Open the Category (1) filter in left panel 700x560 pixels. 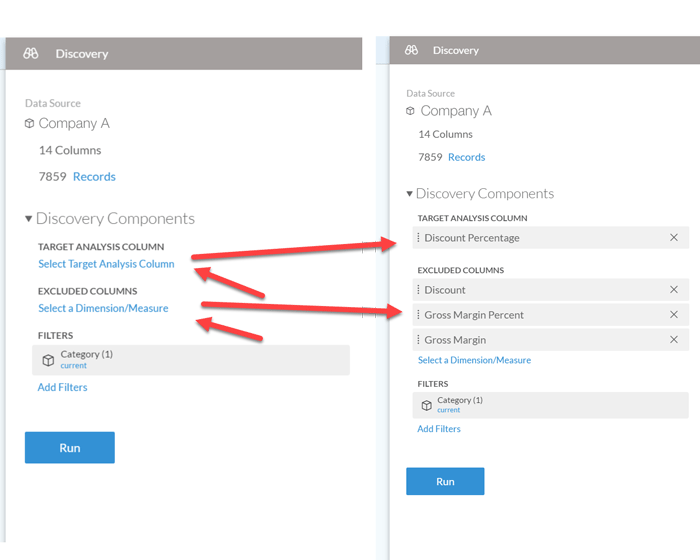click(x=191, y=360)
